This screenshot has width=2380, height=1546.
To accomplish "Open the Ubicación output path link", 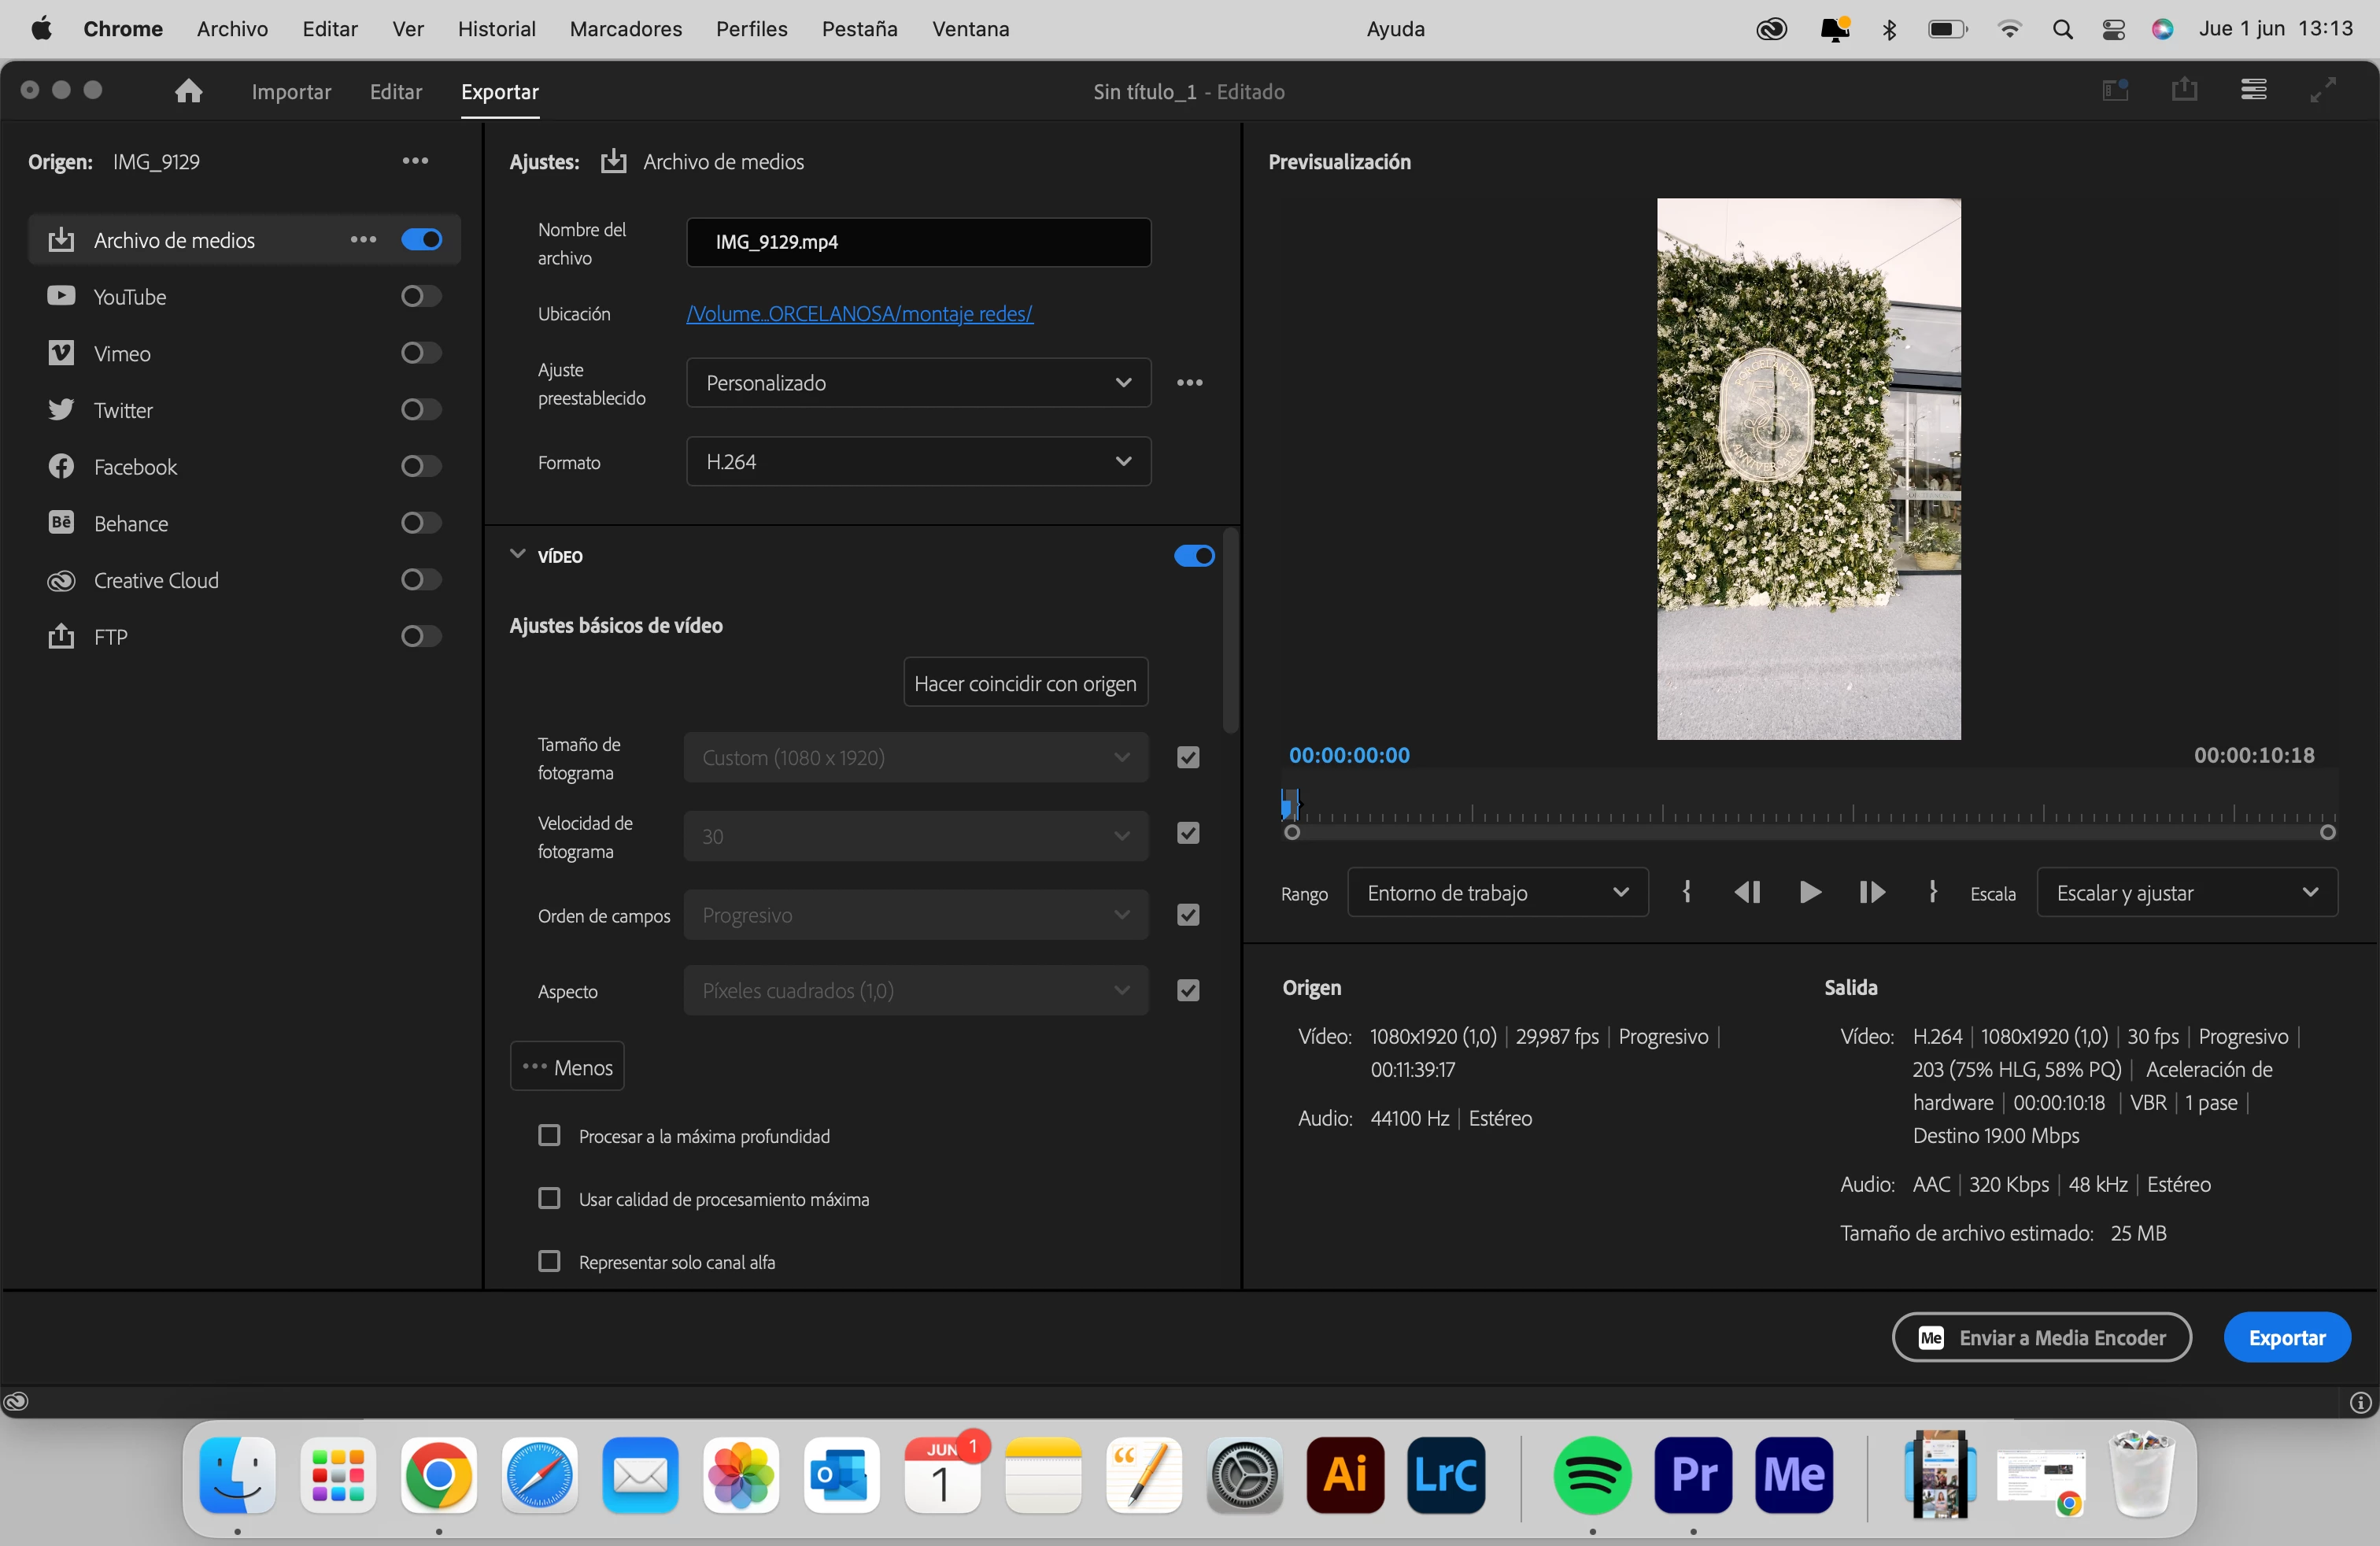I will 859,314.
